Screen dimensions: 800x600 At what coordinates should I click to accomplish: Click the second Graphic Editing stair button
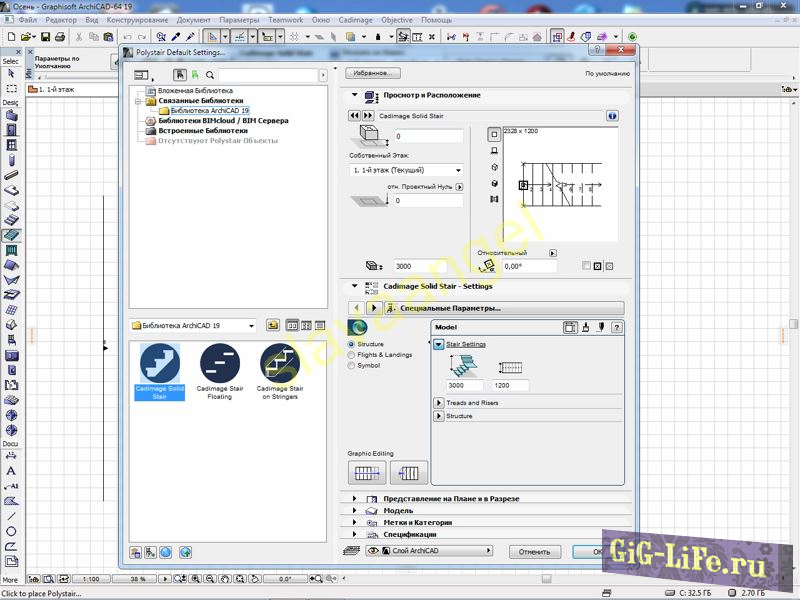point(409,473)
